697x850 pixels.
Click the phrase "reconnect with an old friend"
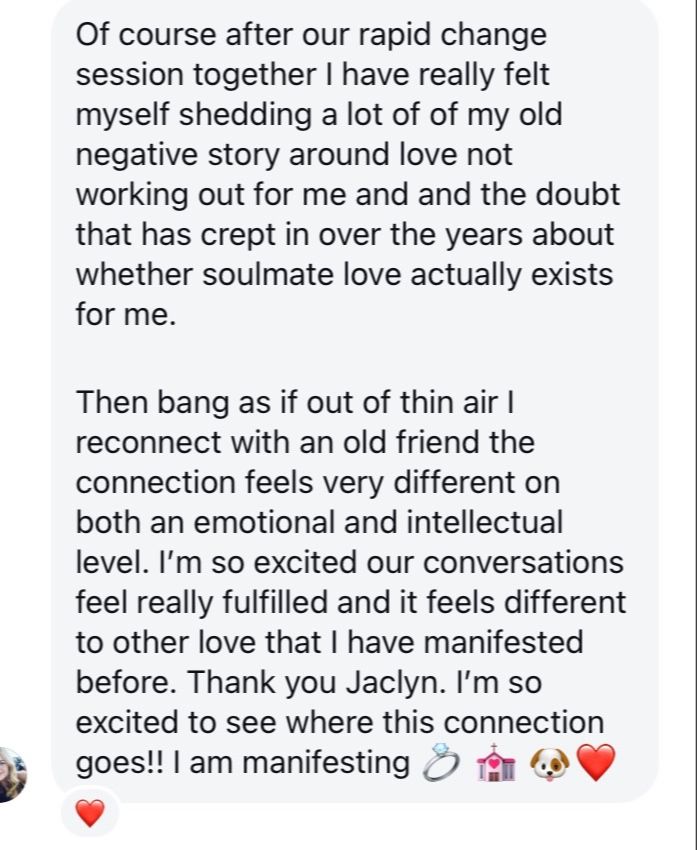coord(305,441)
